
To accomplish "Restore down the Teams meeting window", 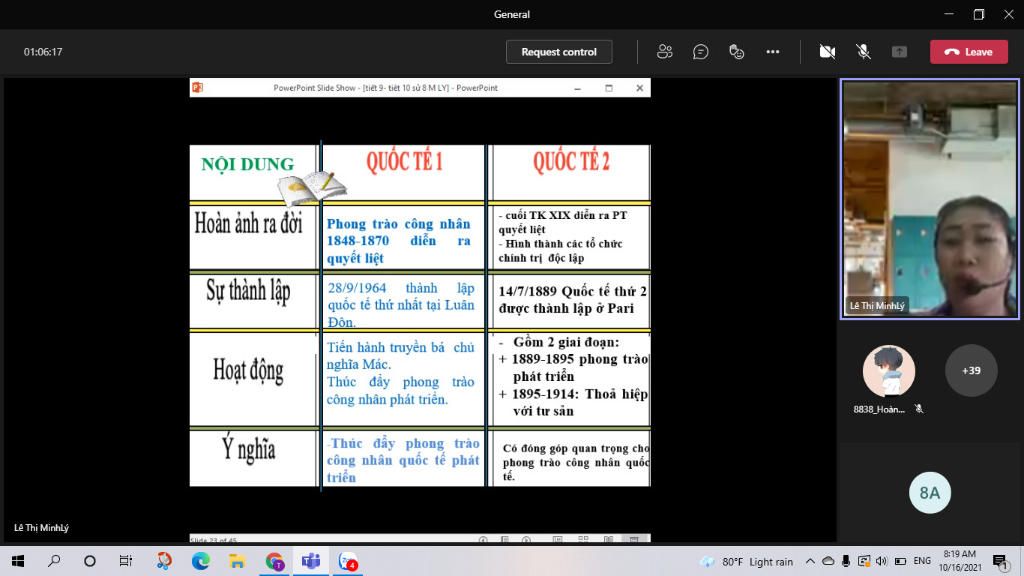I will pos(978,14).
